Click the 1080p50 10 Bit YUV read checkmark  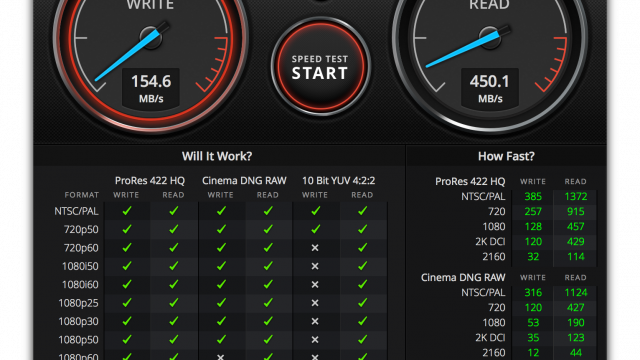click(x=362, y=340)
